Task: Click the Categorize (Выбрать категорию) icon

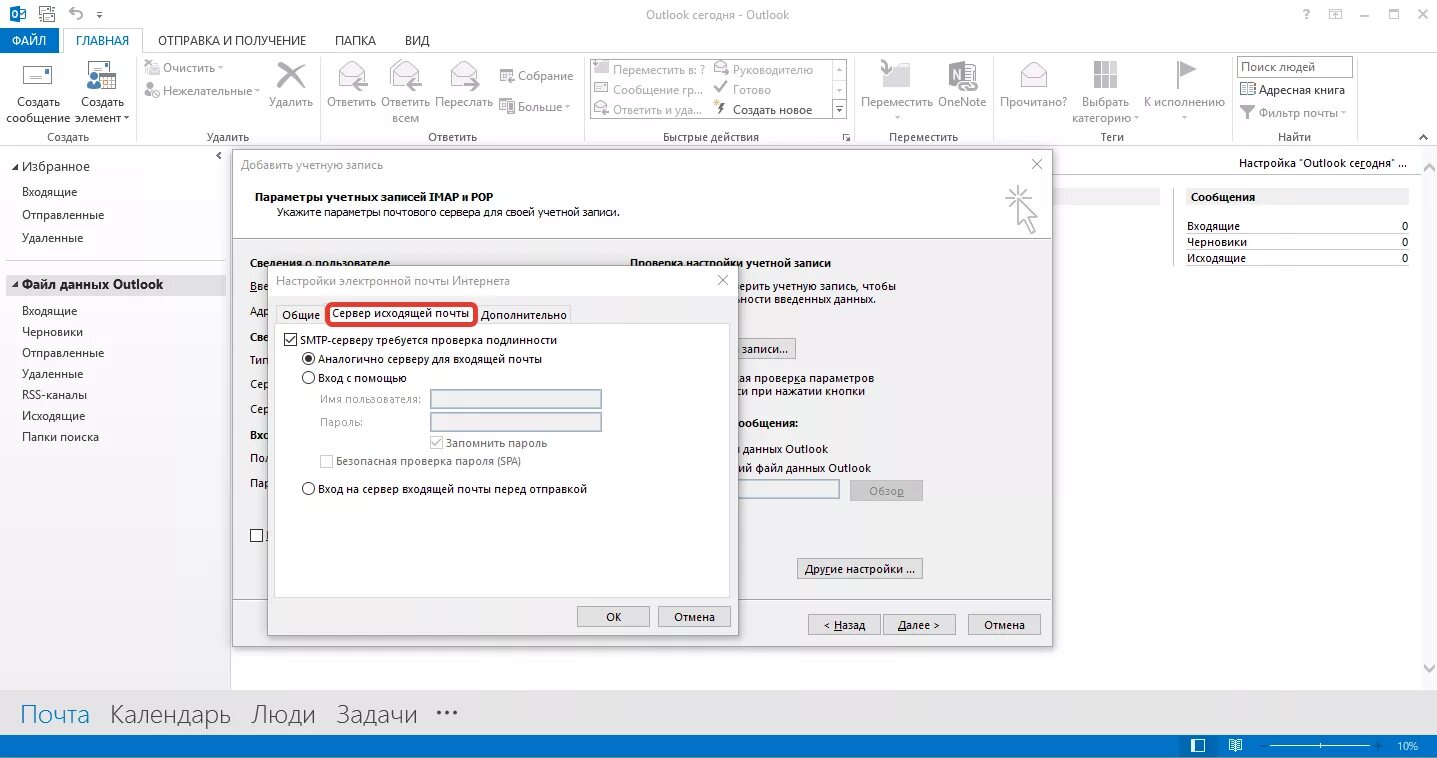Action: click(x=1105, y=76)
